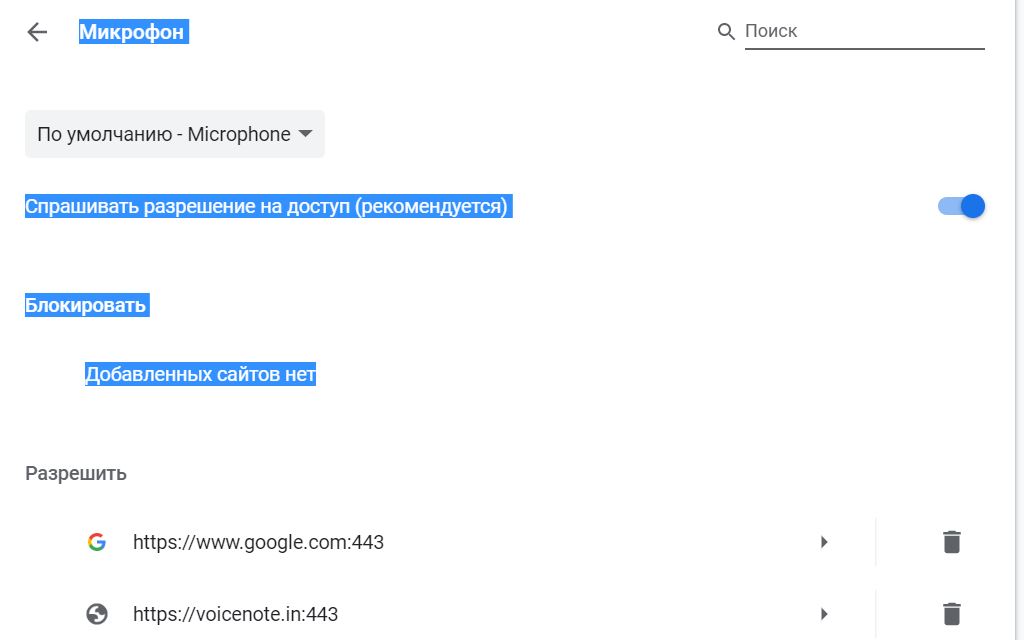This screenshot has height=640, width=1024.
Task: Click the Google favicon icon
Action: [x=96, y=542]
